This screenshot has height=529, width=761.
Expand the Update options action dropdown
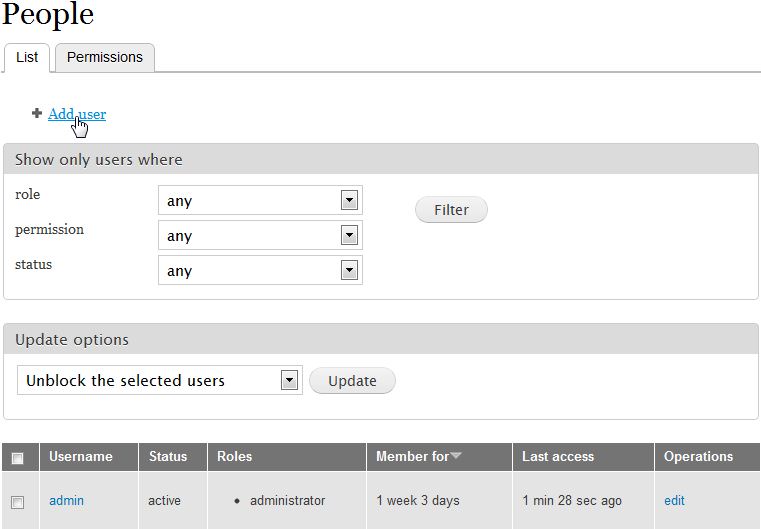click(160, 380)
